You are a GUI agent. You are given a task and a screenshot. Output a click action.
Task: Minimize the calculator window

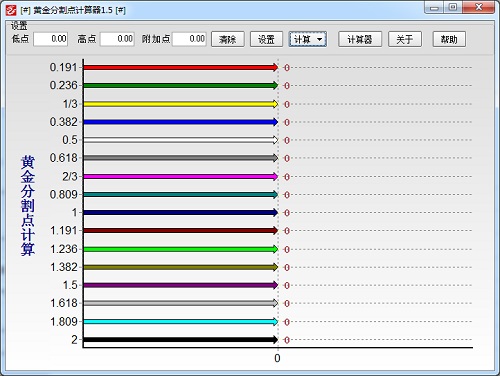[434, 8]
